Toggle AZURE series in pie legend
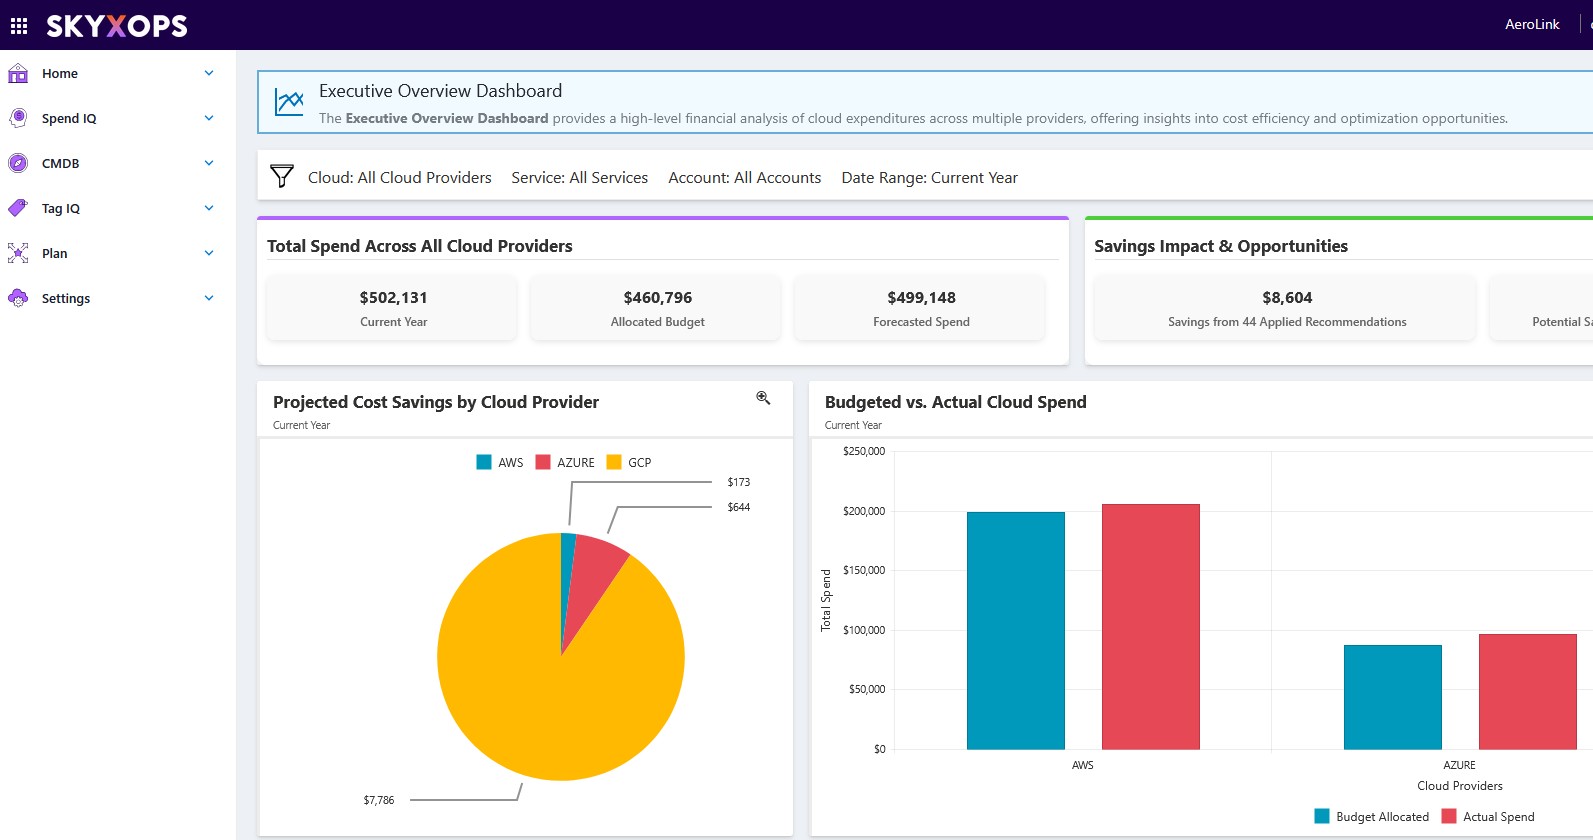Screen dimensions: 1593x840 pyautogui.click(x=565, y=462)
